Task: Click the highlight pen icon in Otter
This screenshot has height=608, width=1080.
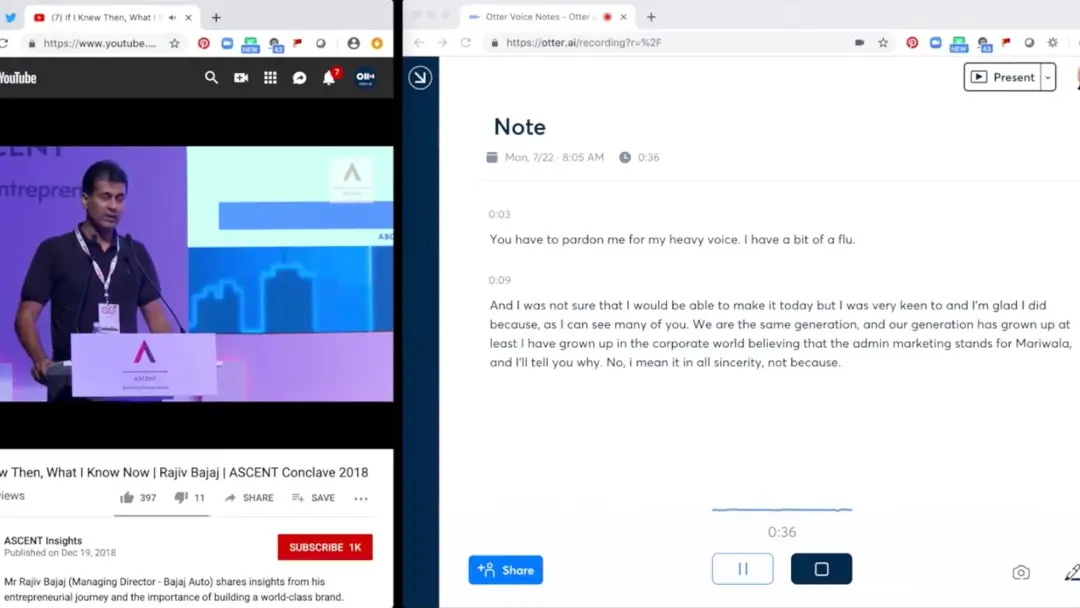Action: (1072, 572)
